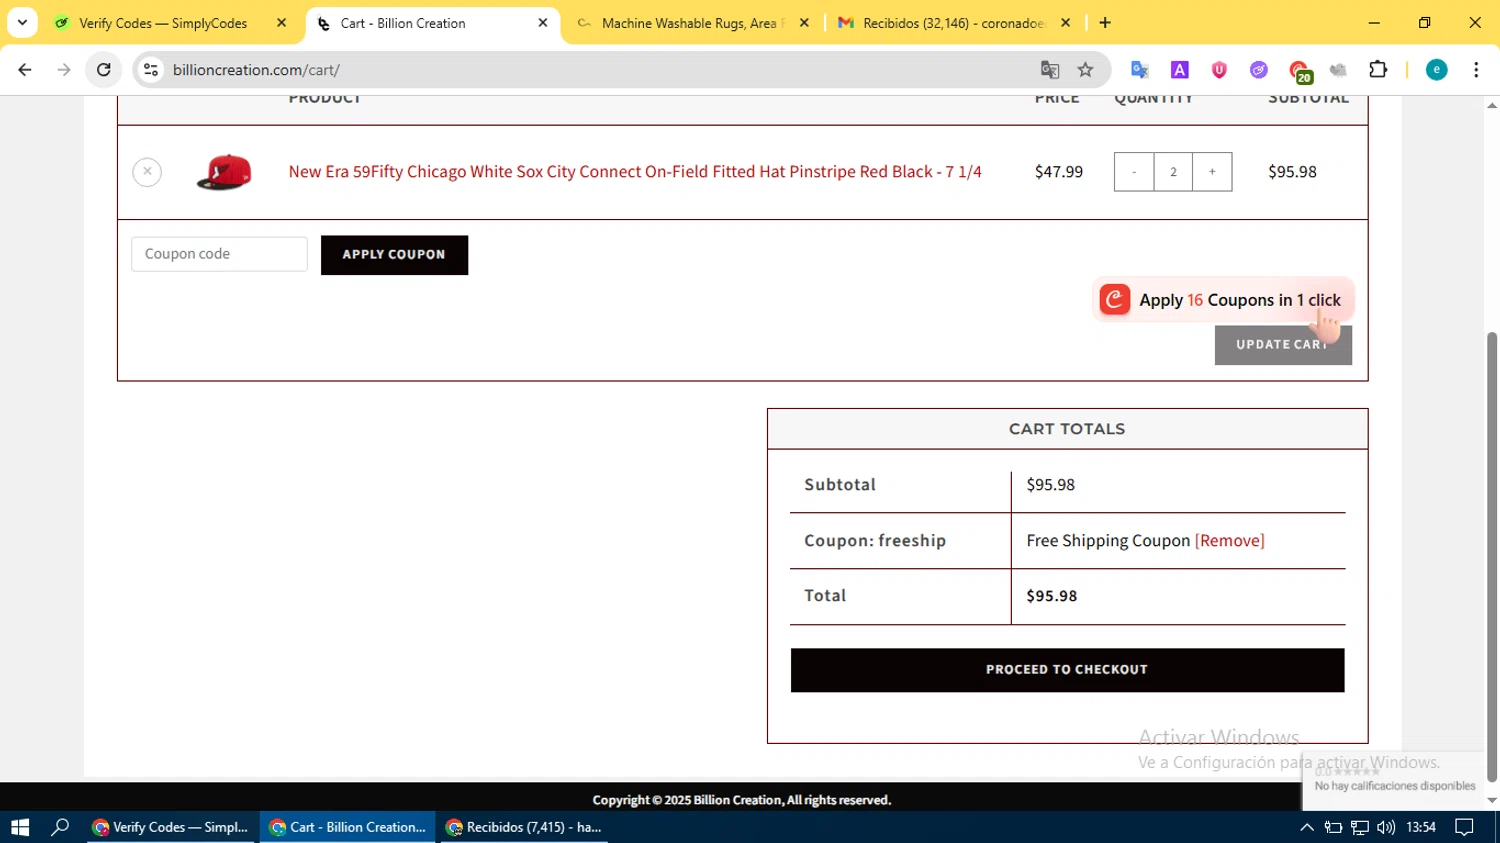Close the Verify Codes tab

pos(281,23)
